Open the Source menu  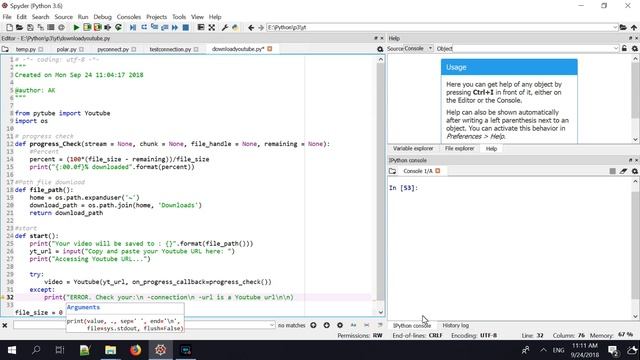(64, 17)
